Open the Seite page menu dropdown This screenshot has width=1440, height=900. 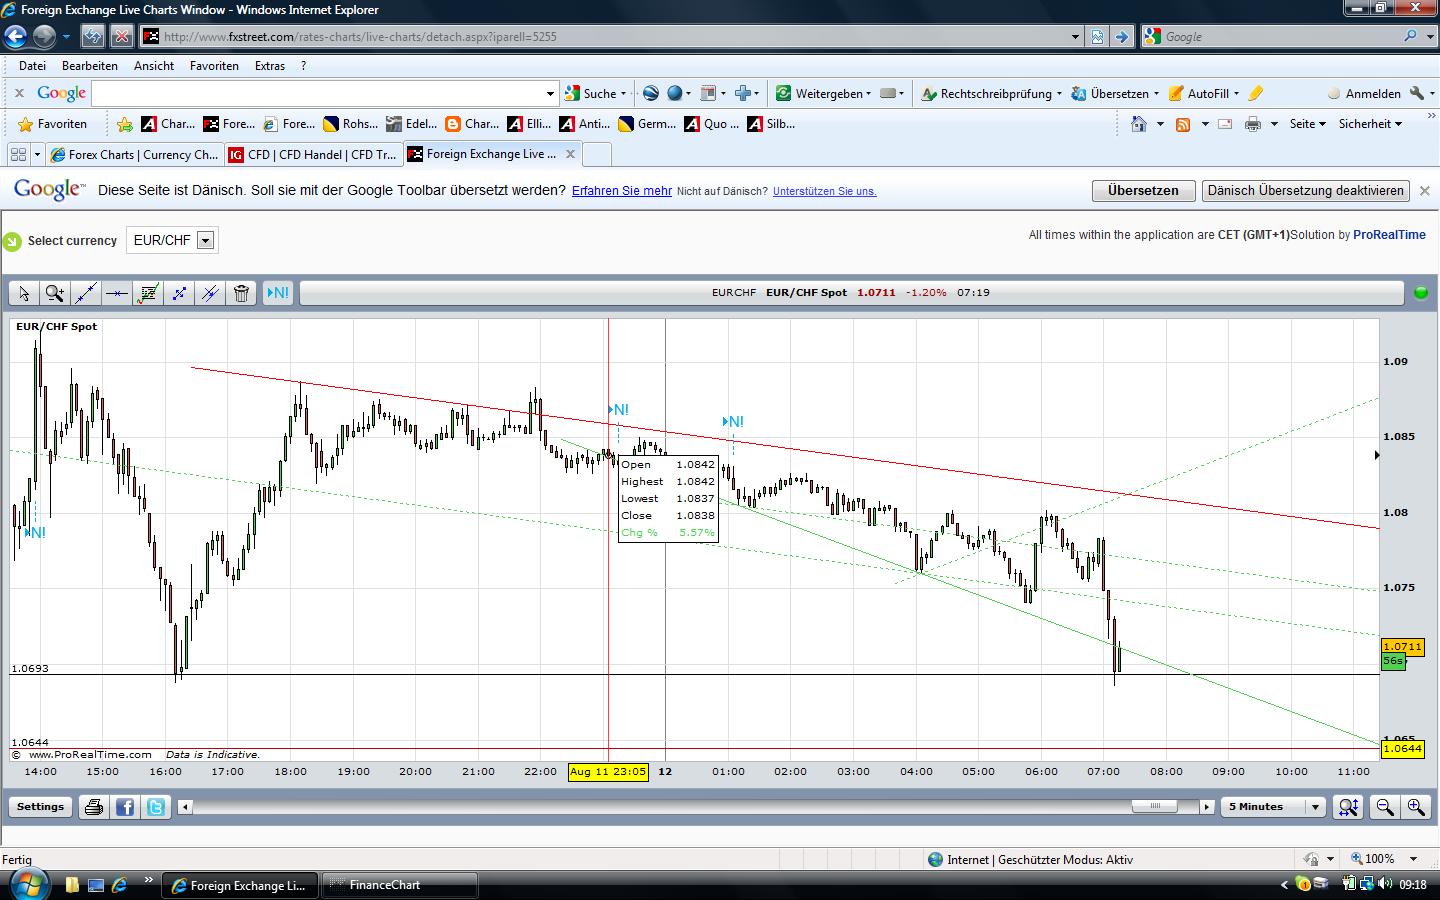coord(1307,124)
